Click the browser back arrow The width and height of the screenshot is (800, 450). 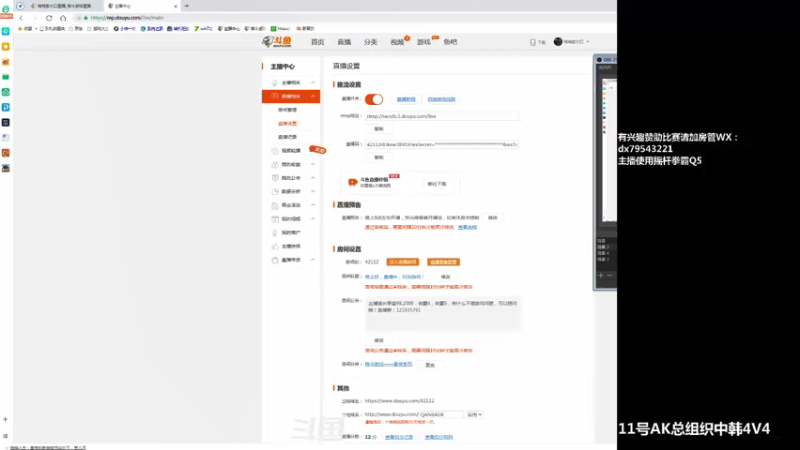point(21,18)
